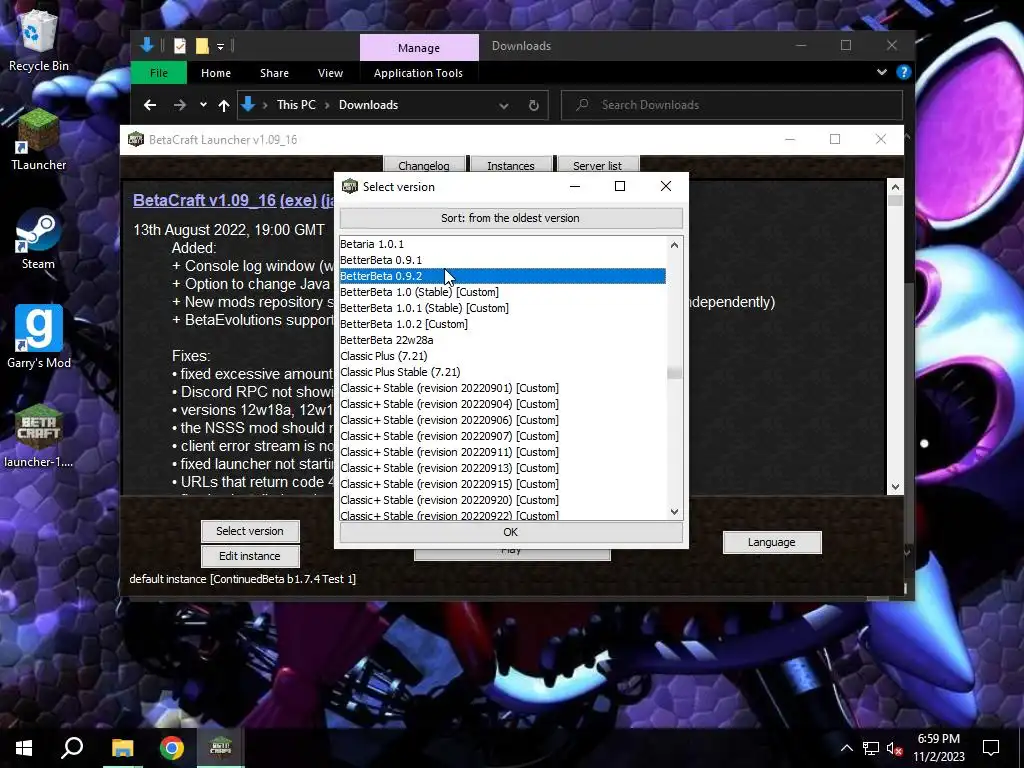Click the Windows Start button
The image size is (1024, 768).
pos(24,748)
